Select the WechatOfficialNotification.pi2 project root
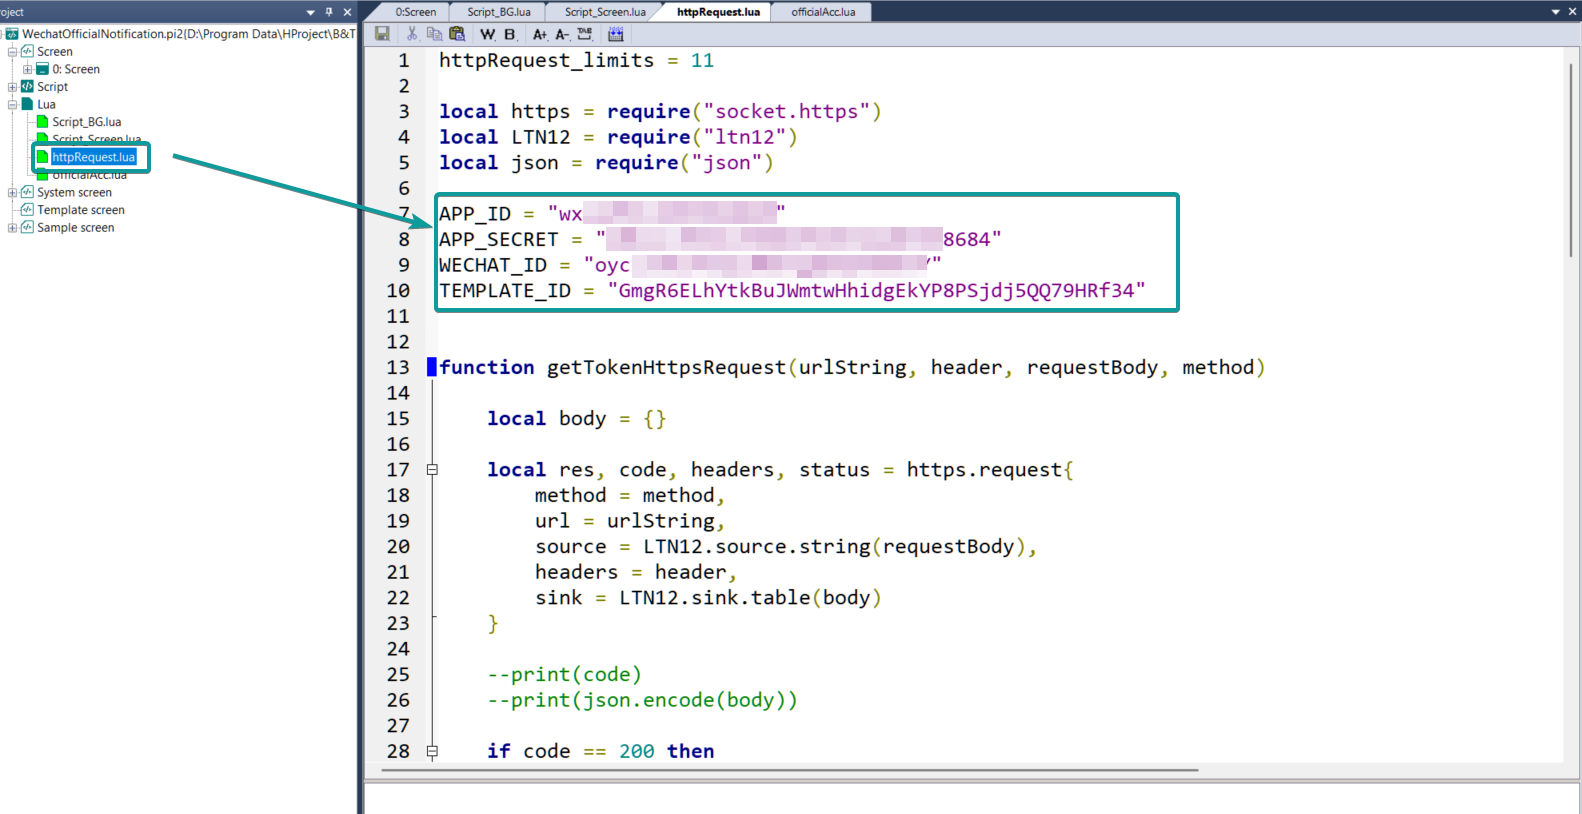 [x=189, y=34]
